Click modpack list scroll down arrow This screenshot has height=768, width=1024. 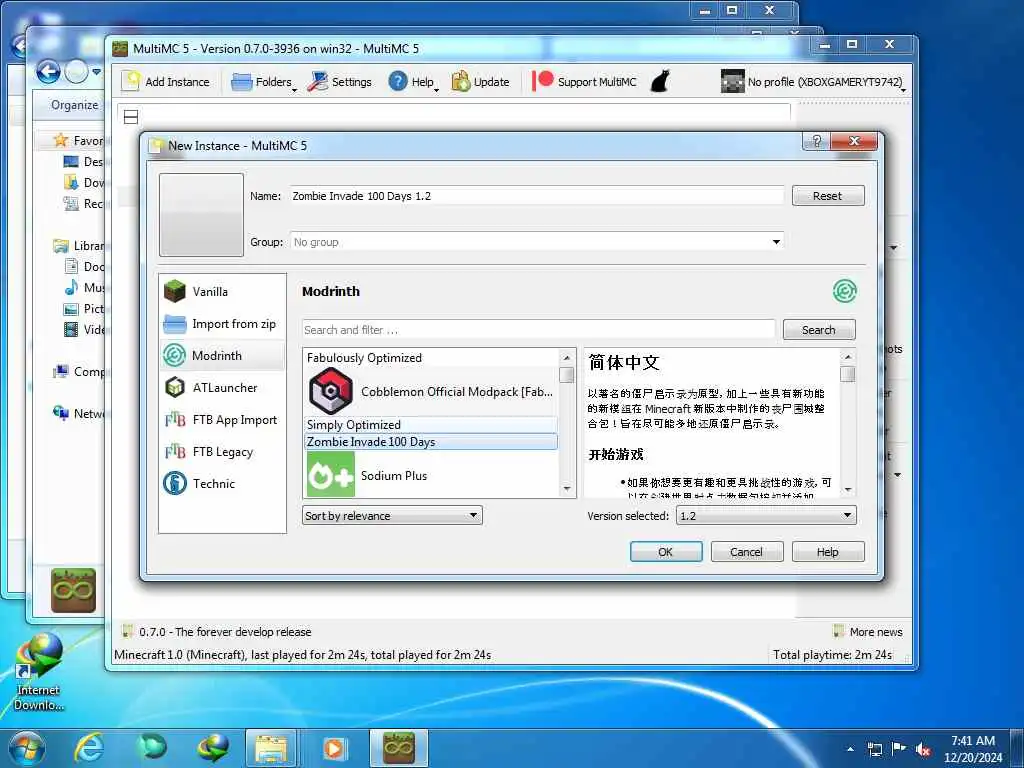(x=567, y=488)
